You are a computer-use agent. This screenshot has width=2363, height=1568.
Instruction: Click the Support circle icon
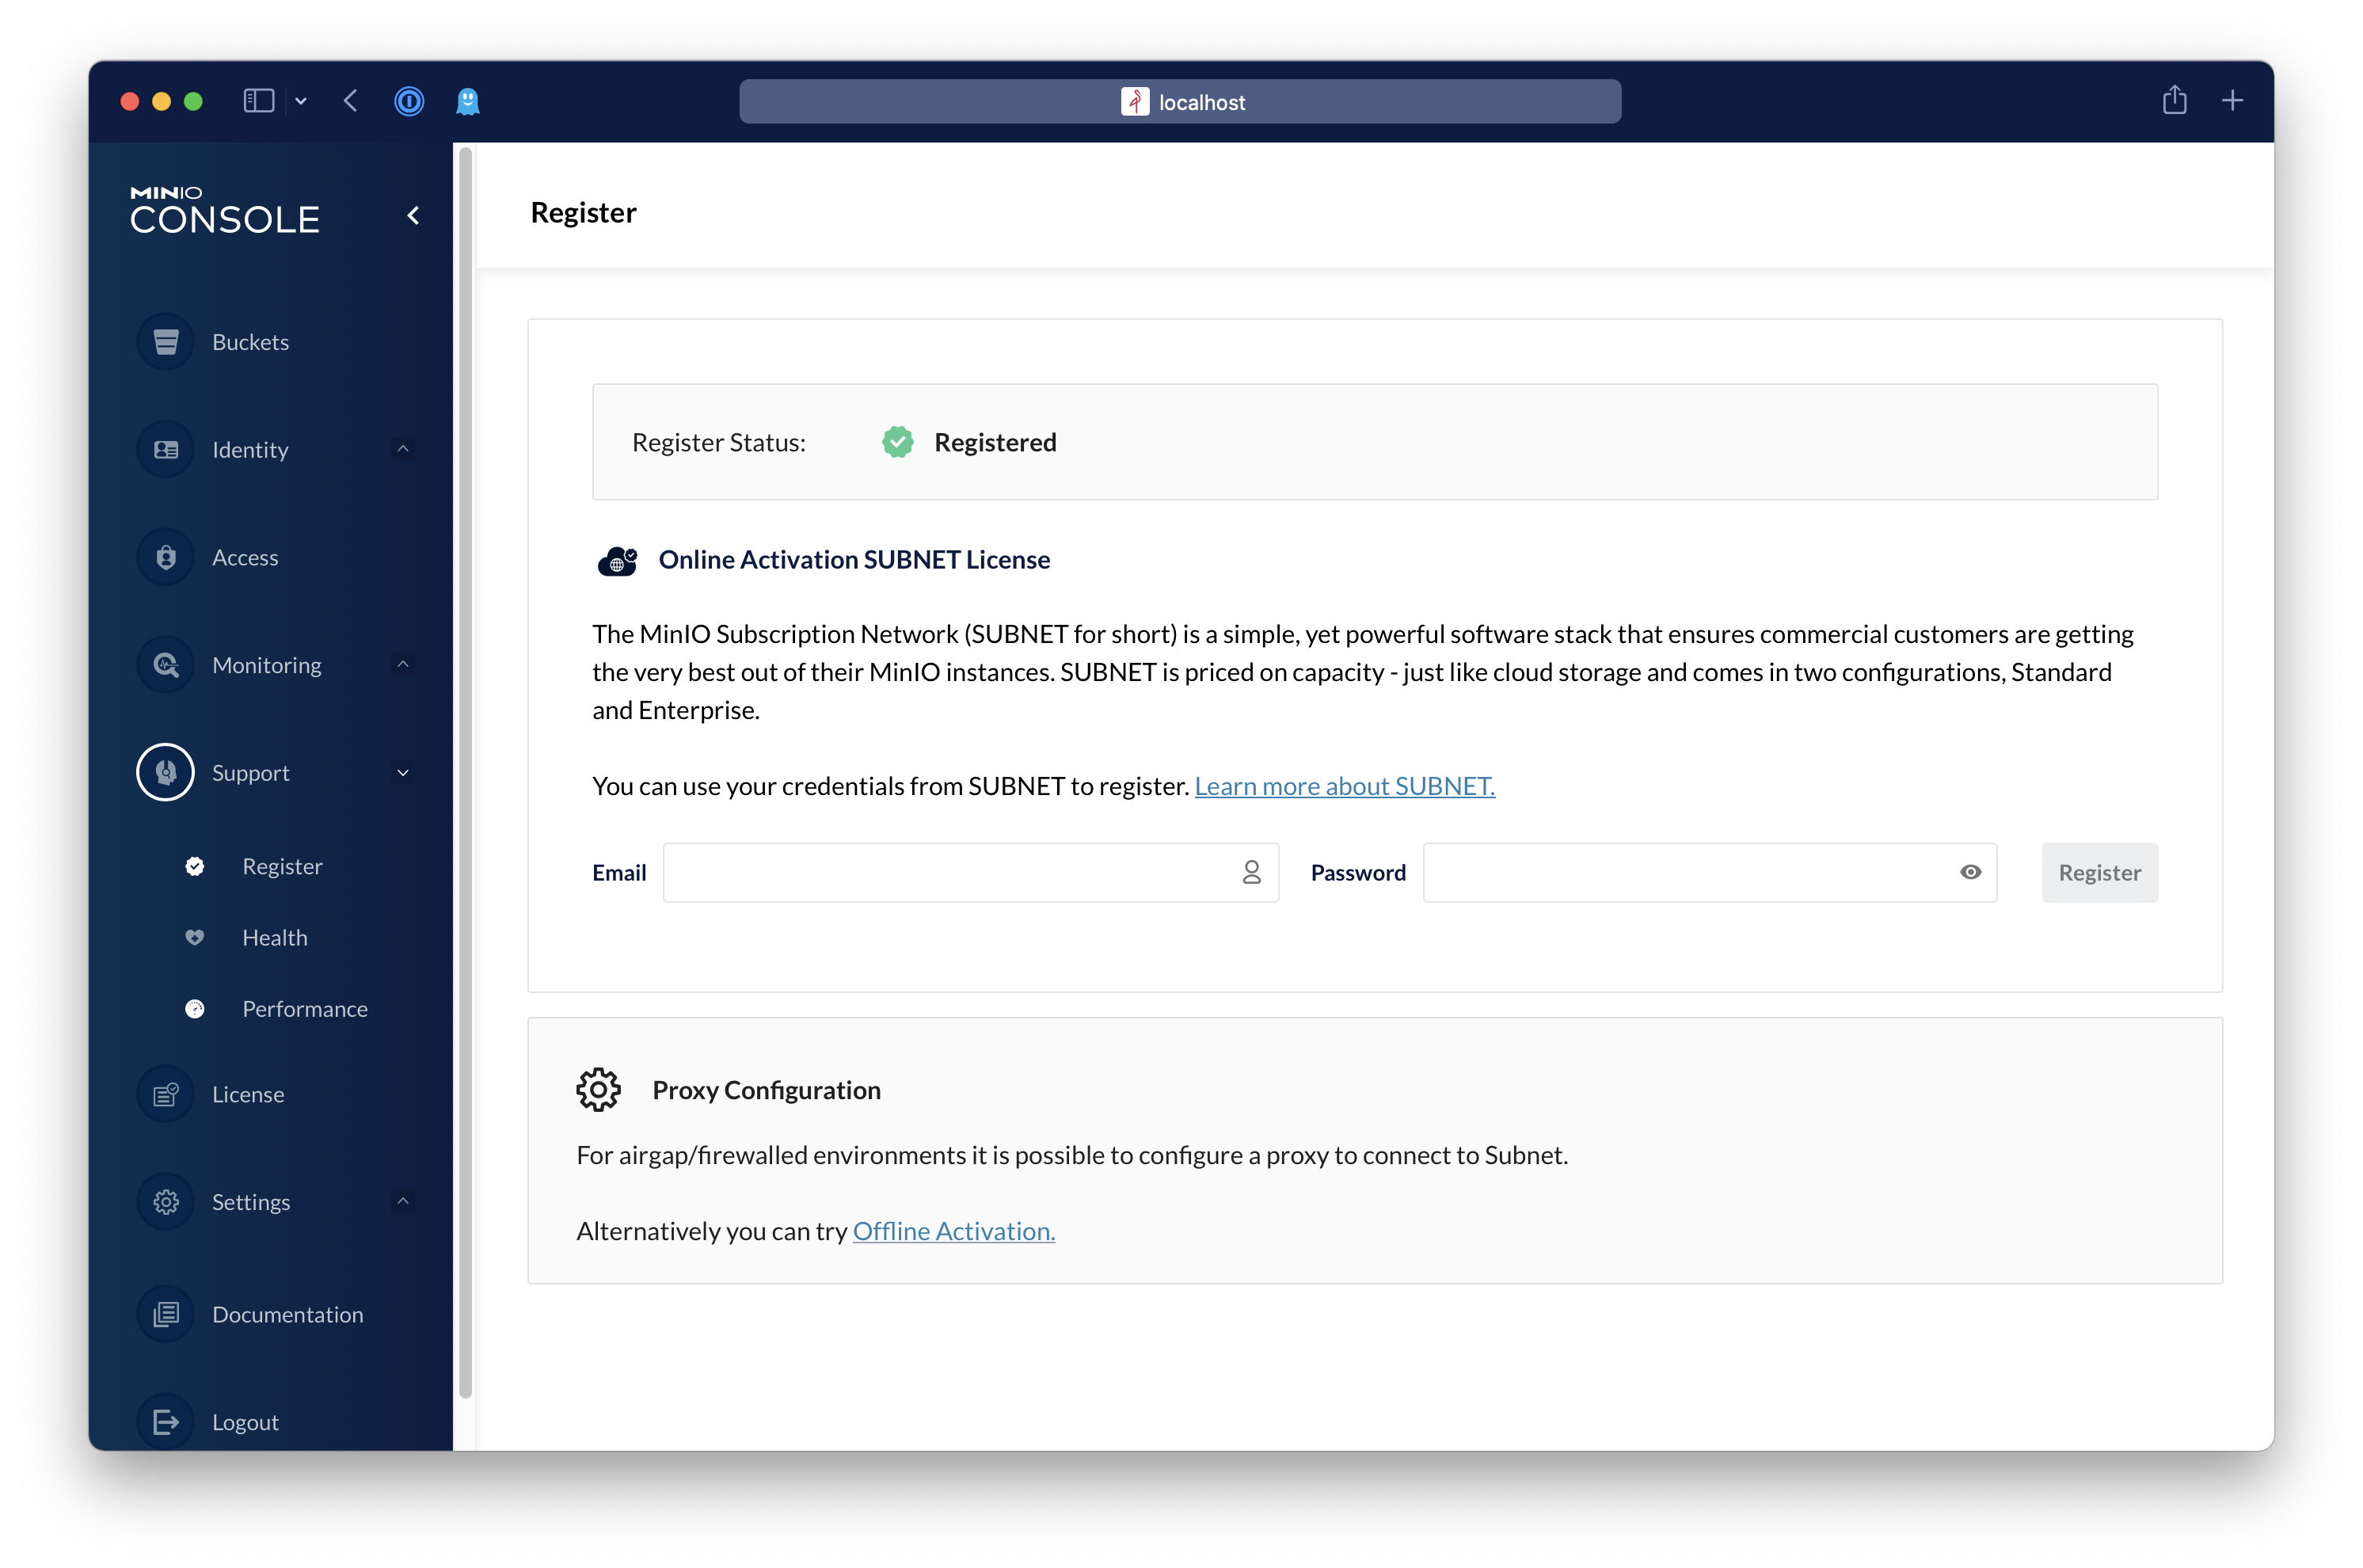point(166,773)
